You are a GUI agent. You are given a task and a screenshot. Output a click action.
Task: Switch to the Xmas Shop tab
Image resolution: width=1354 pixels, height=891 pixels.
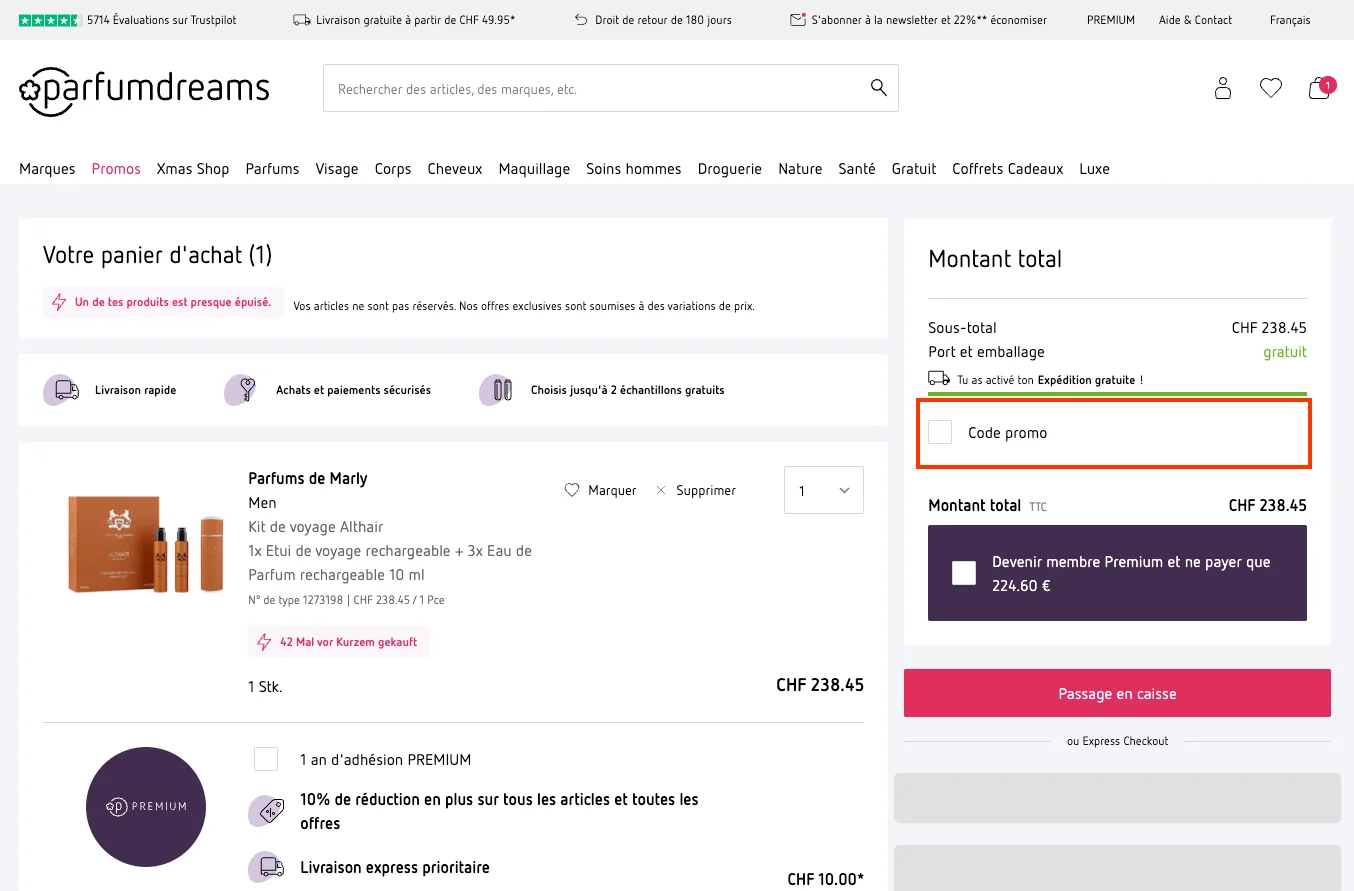click(192, 168)
